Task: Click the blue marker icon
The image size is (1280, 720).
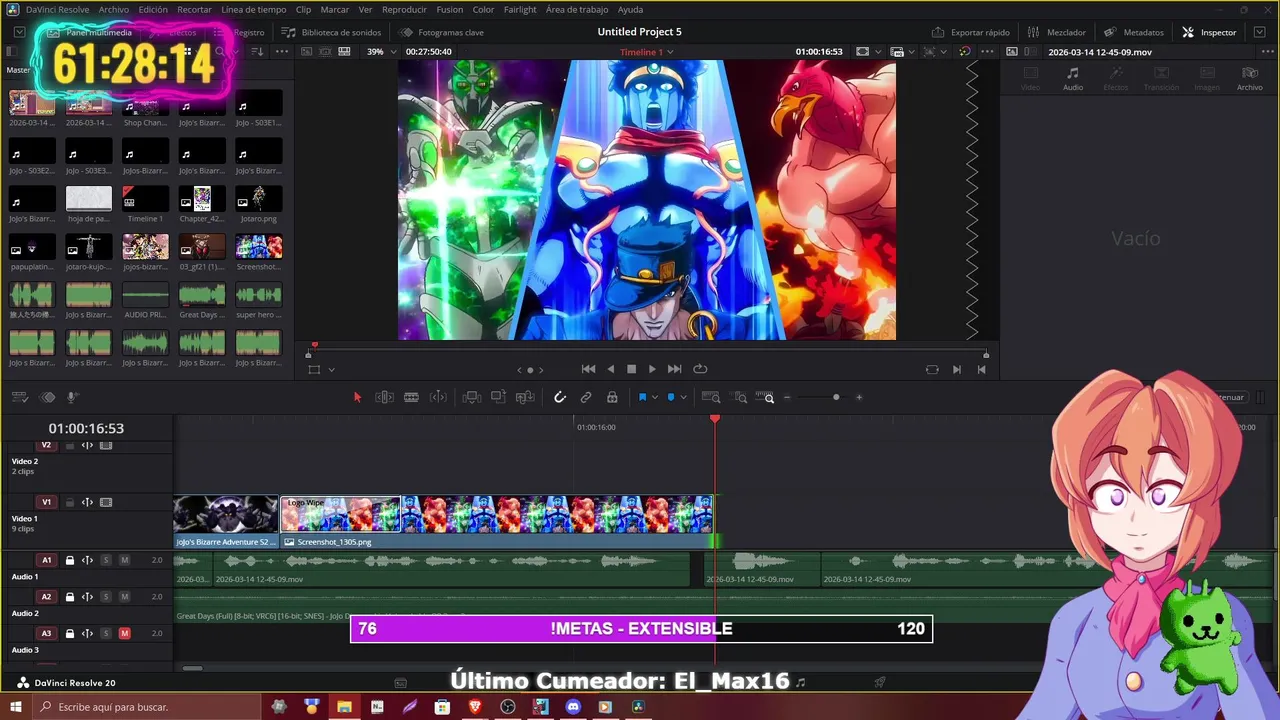Action: click(671, 397)
